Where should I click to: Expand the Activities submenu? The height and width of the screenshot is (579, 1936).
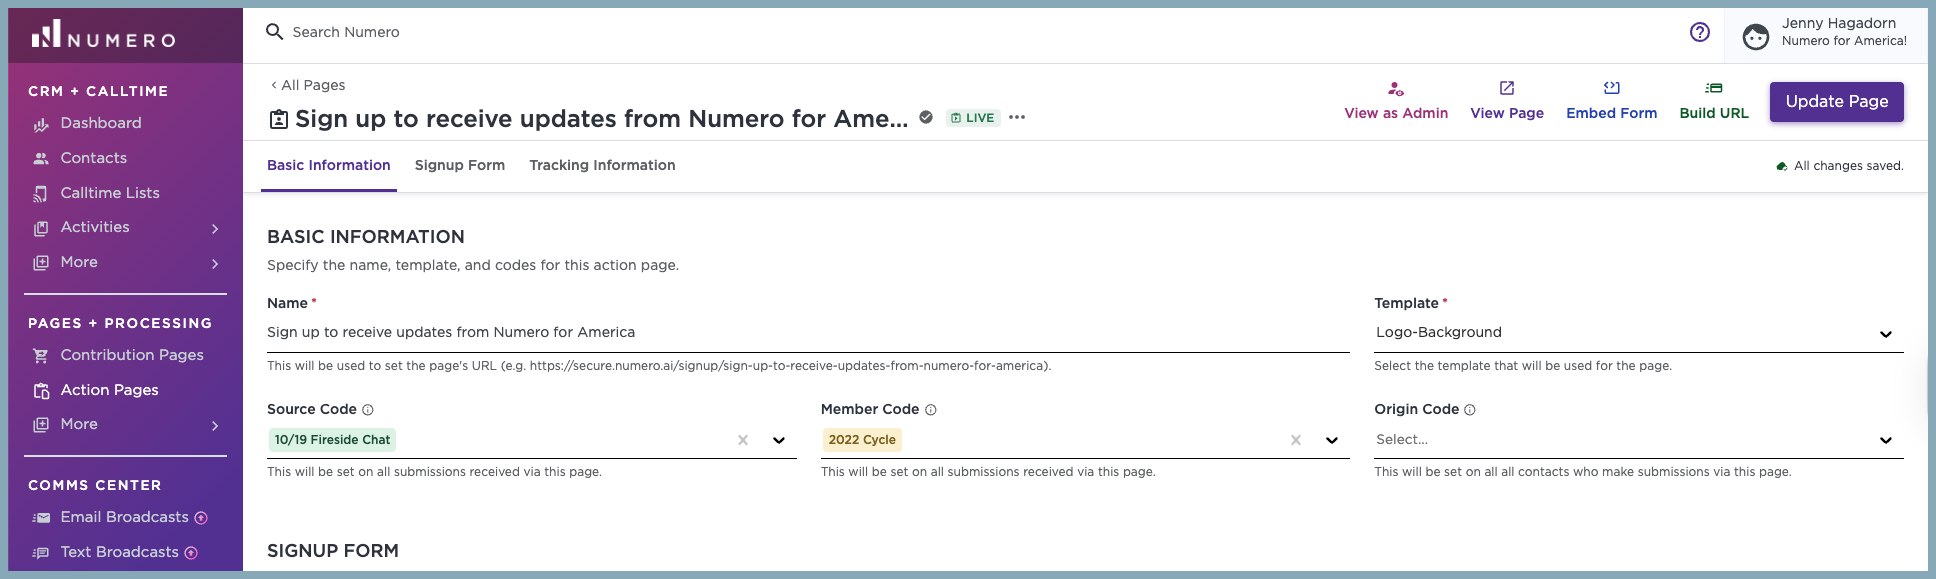215,229
